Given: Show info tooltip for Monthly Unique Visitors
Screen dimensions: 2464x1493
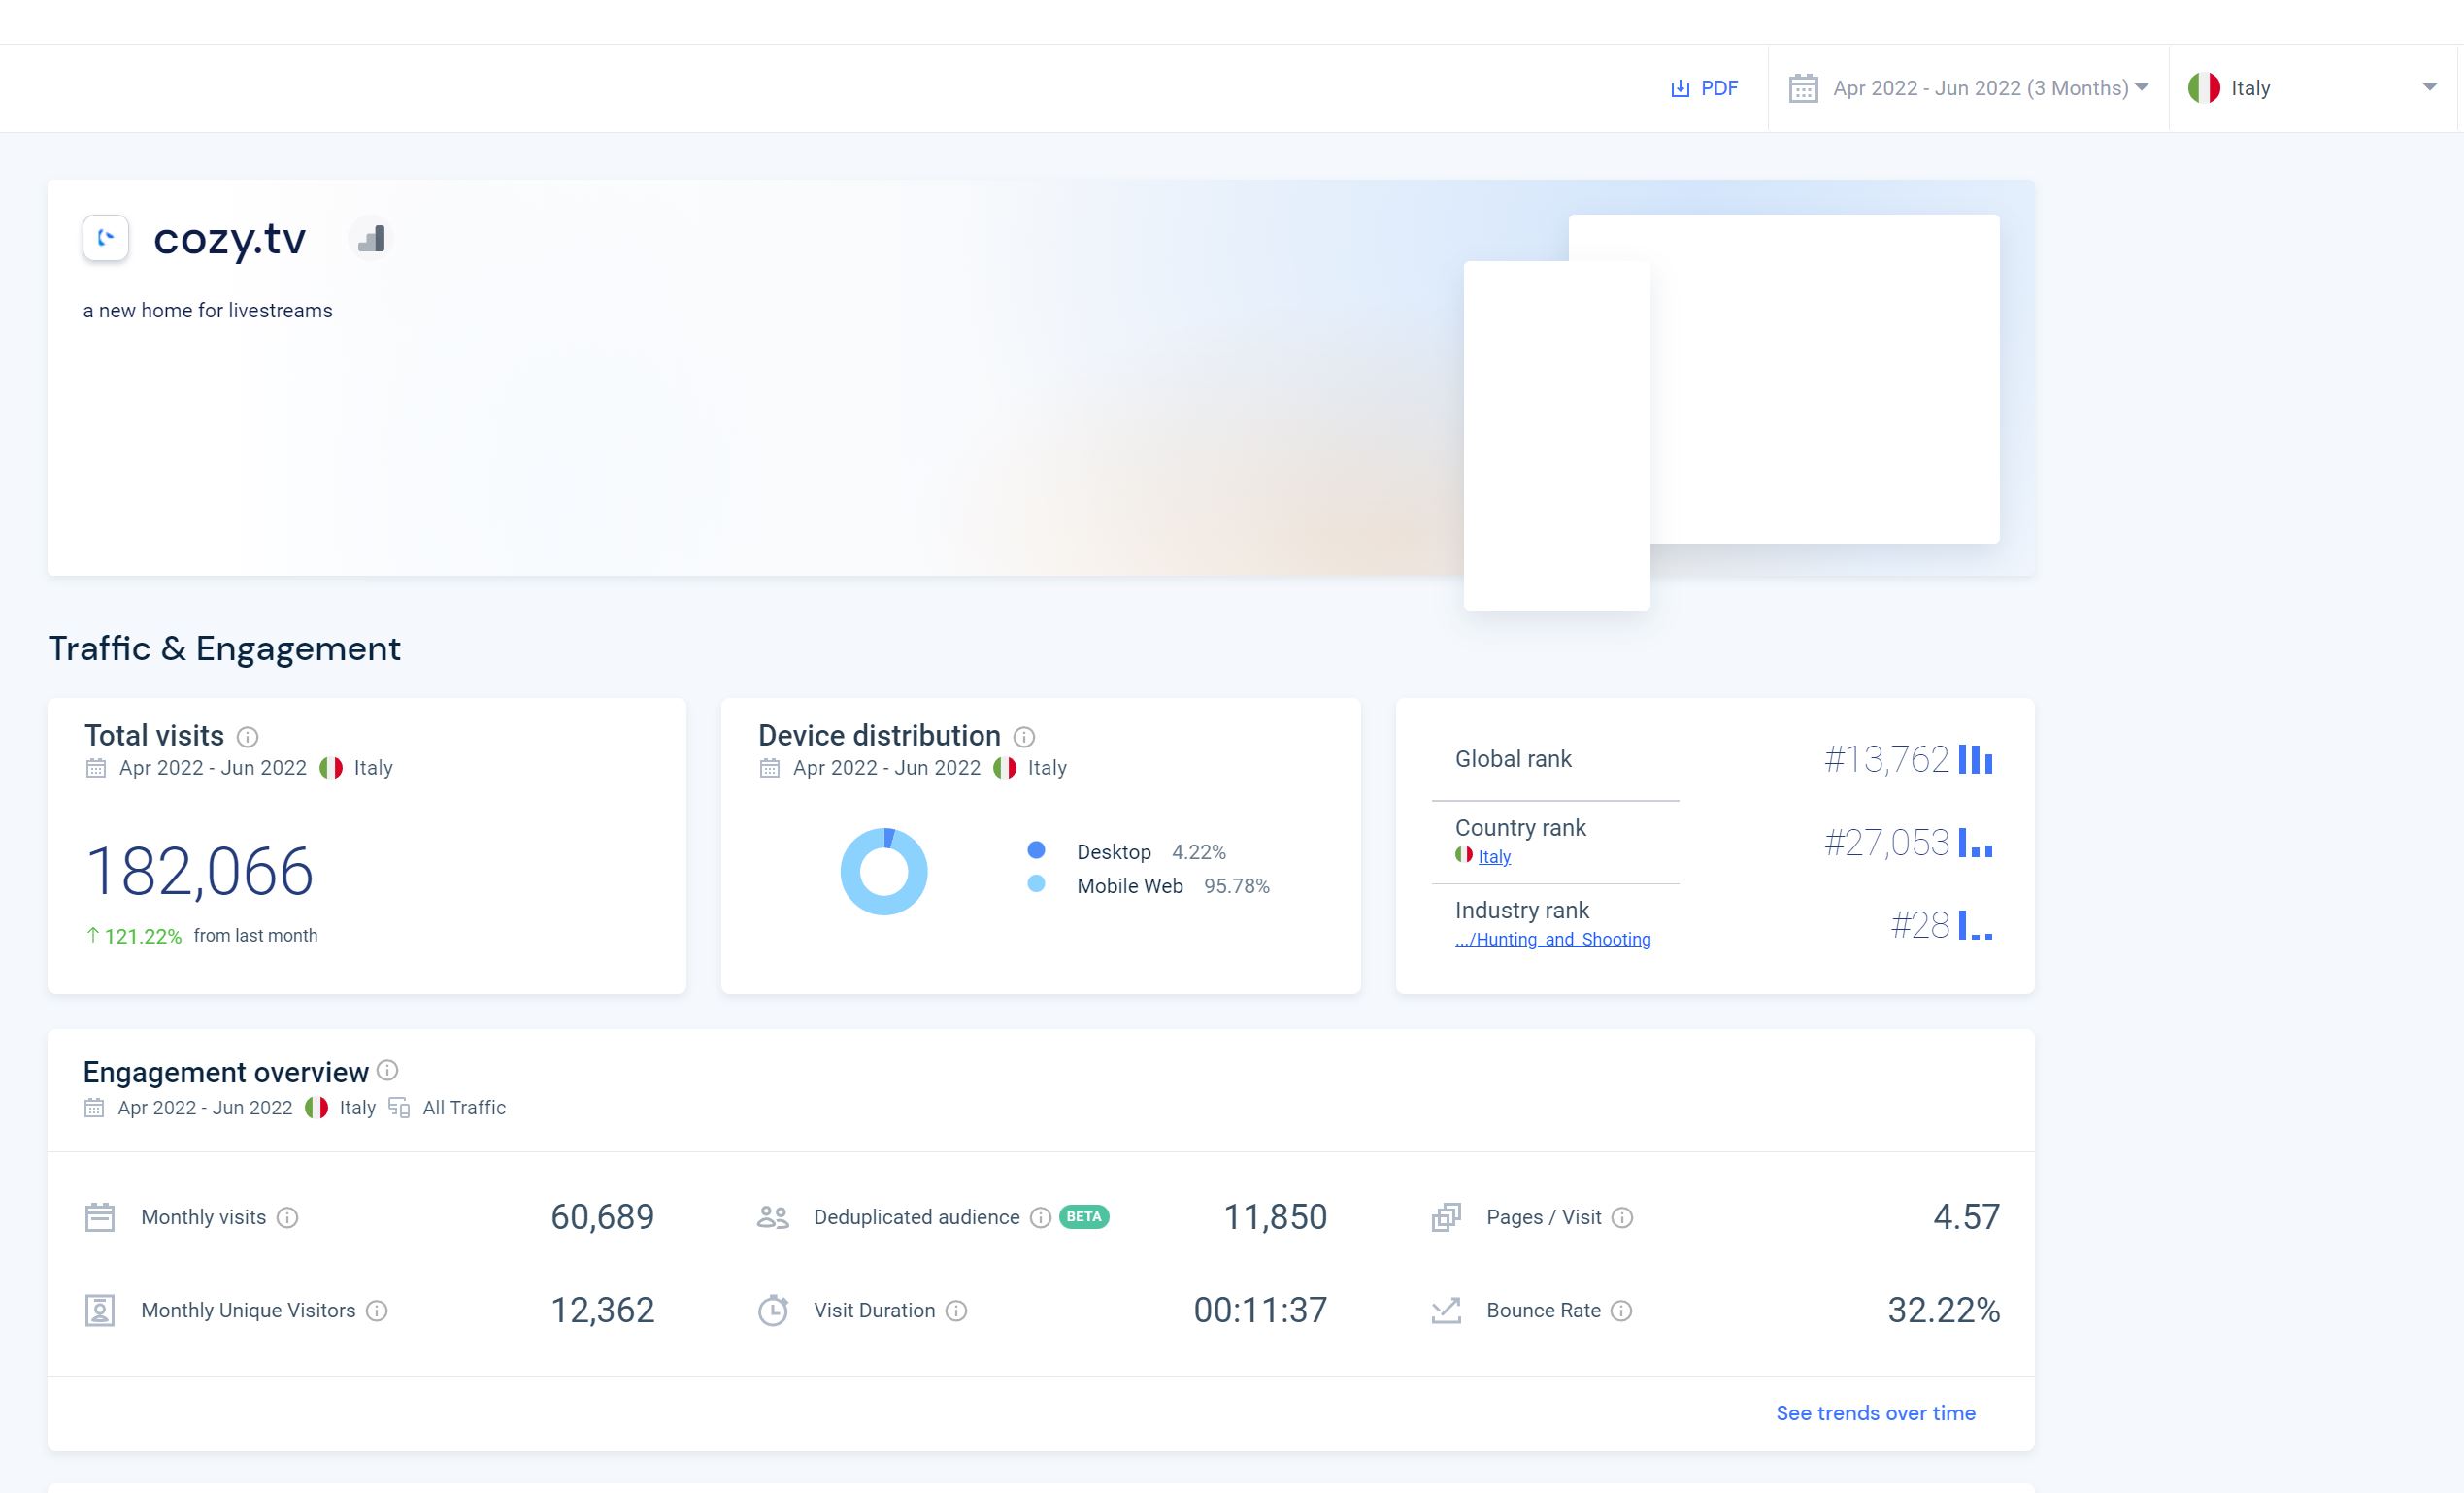Looking at the screenshot, I should coord(376,1310).
